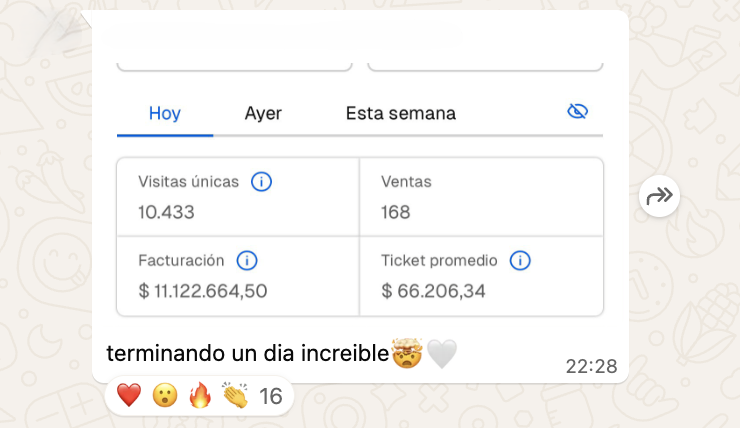The width and height of the screenshot is (740, 428).
Task: Open the Facturación info icon
Action: (247, 260)
